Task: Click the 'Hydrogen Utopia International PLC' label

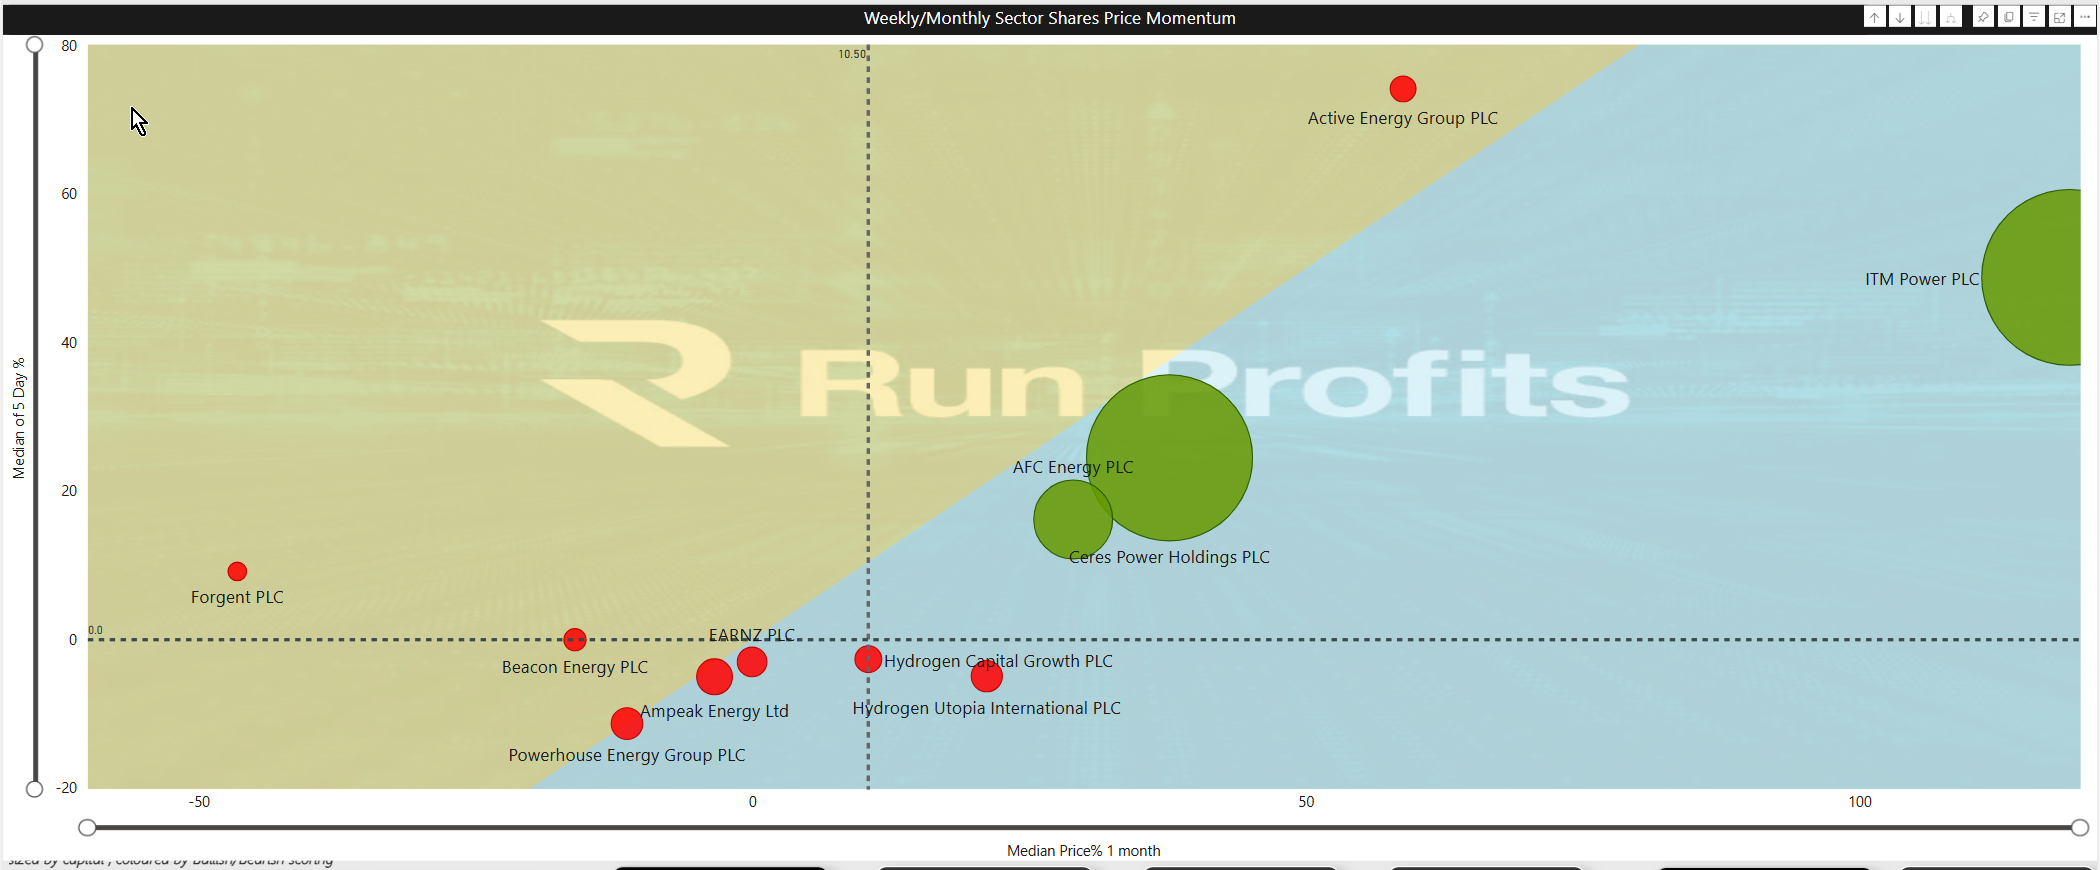Action: click(x=987, y=708)
